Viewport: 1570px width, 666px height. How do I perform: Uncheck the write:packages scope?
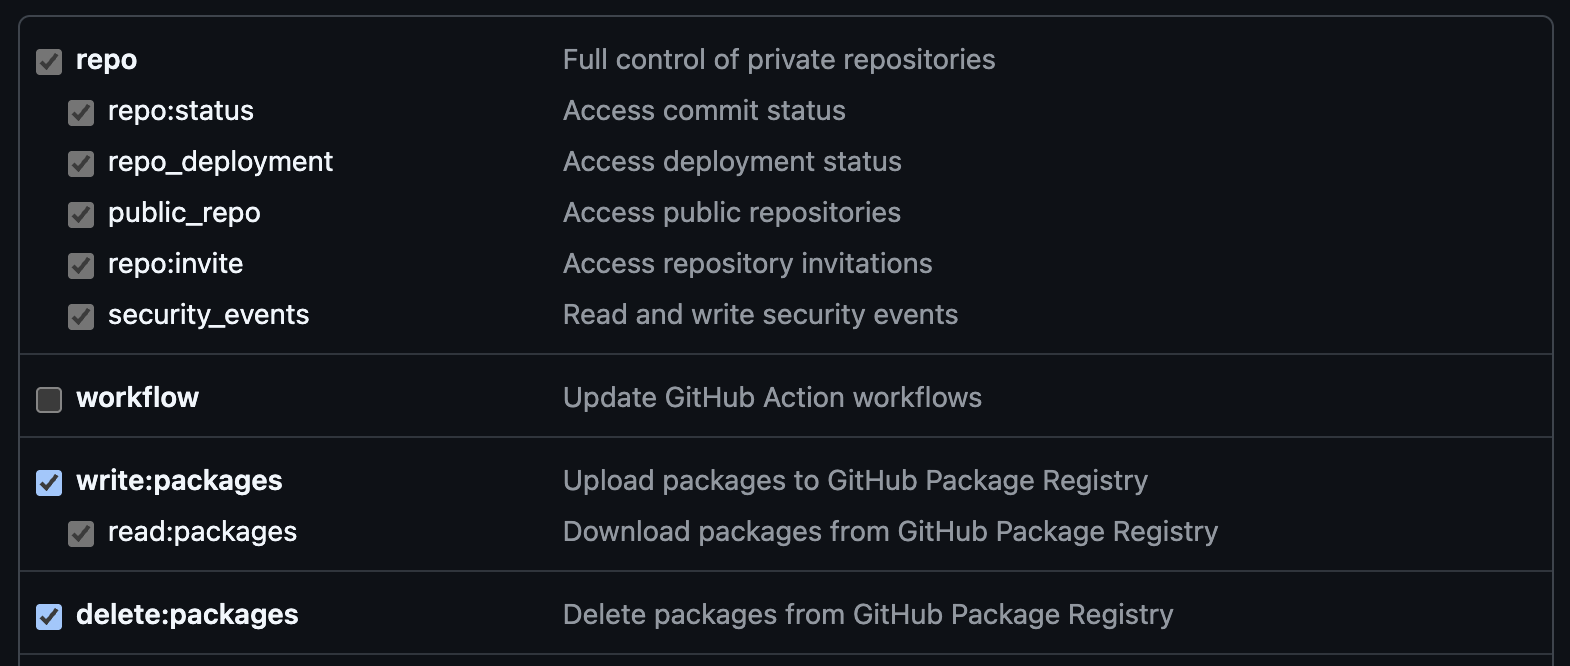pos(49,482)
